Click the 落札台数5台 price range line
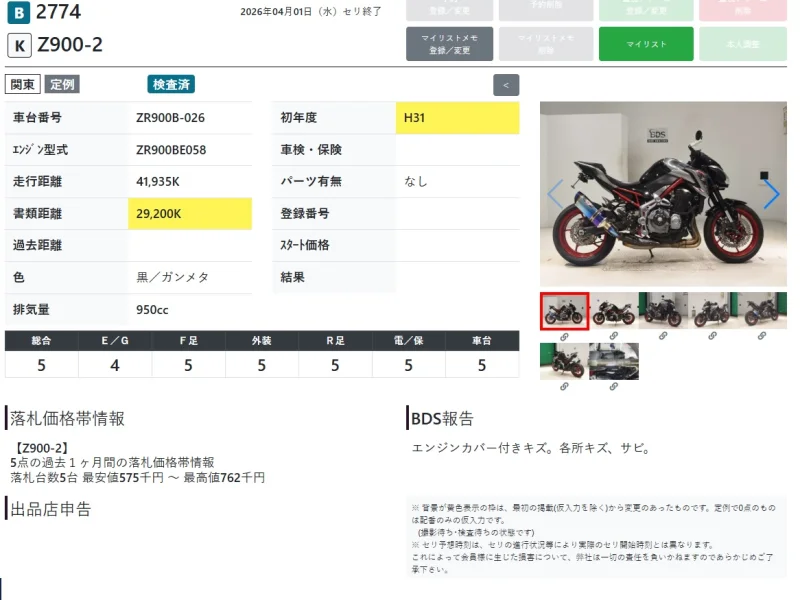The width and height of the screenshot is (800, 600). pos(138,478)
